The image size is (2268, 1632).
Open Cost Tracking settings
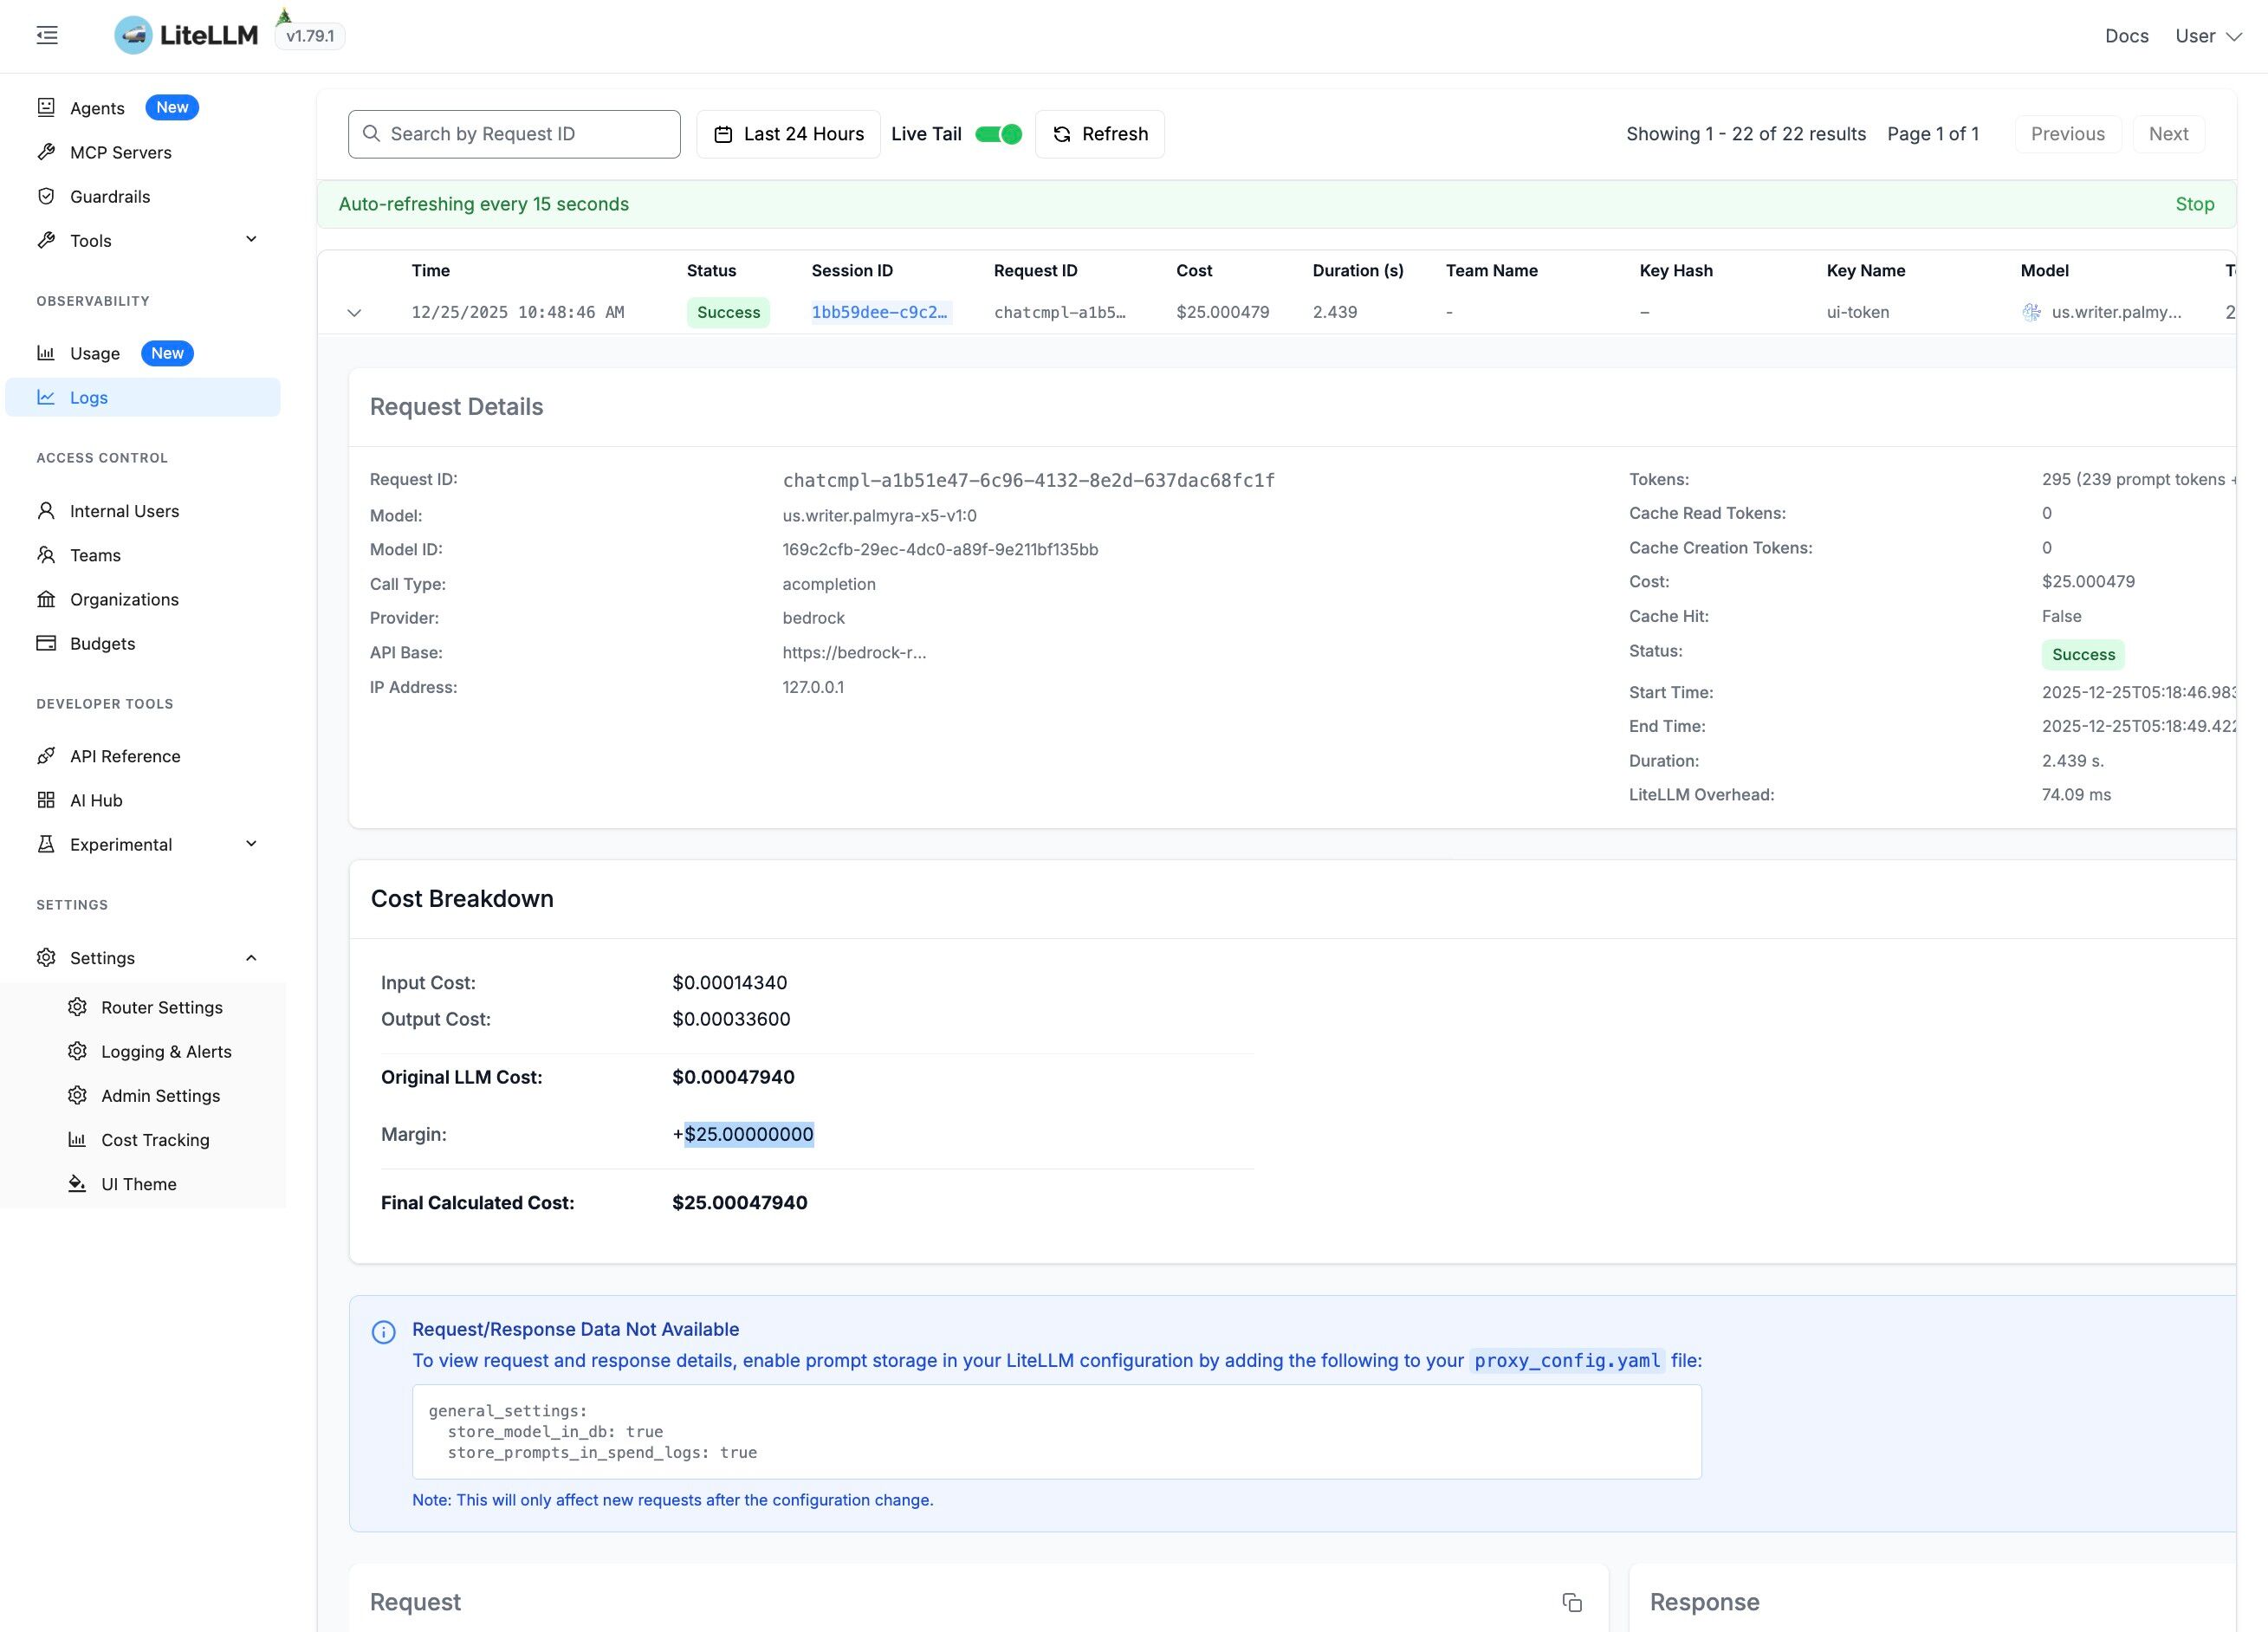coord(155,1140)
